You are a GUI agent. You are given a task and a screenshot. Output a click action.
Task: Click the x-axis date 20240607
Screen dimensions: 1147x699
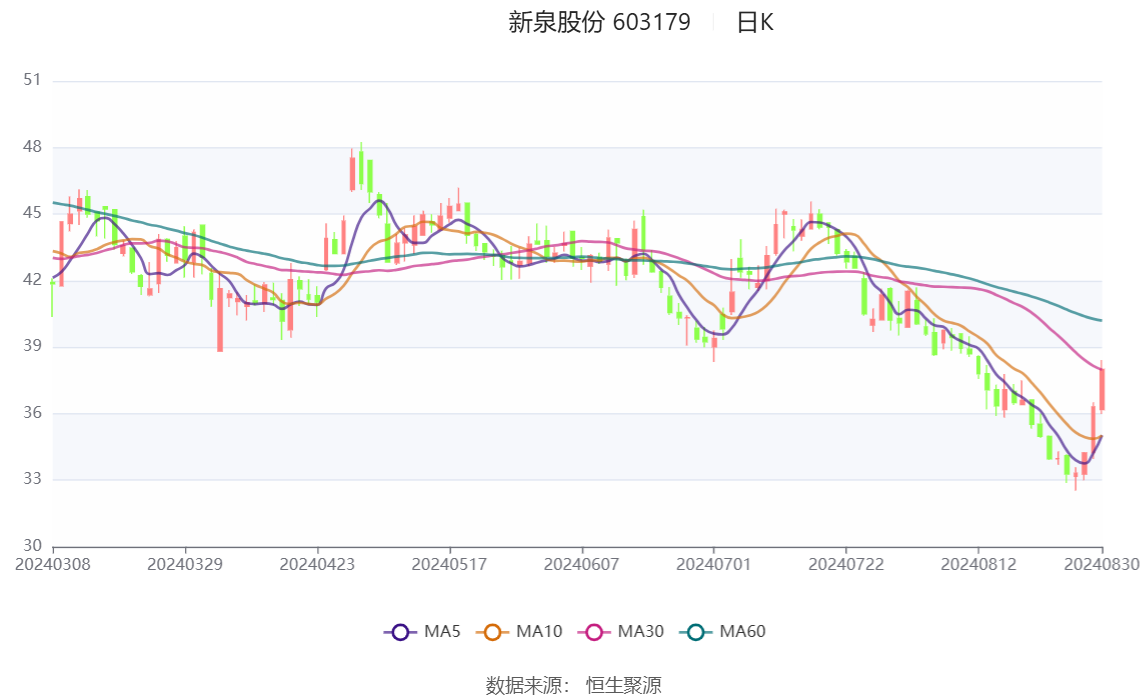click(x=582, y=564)
